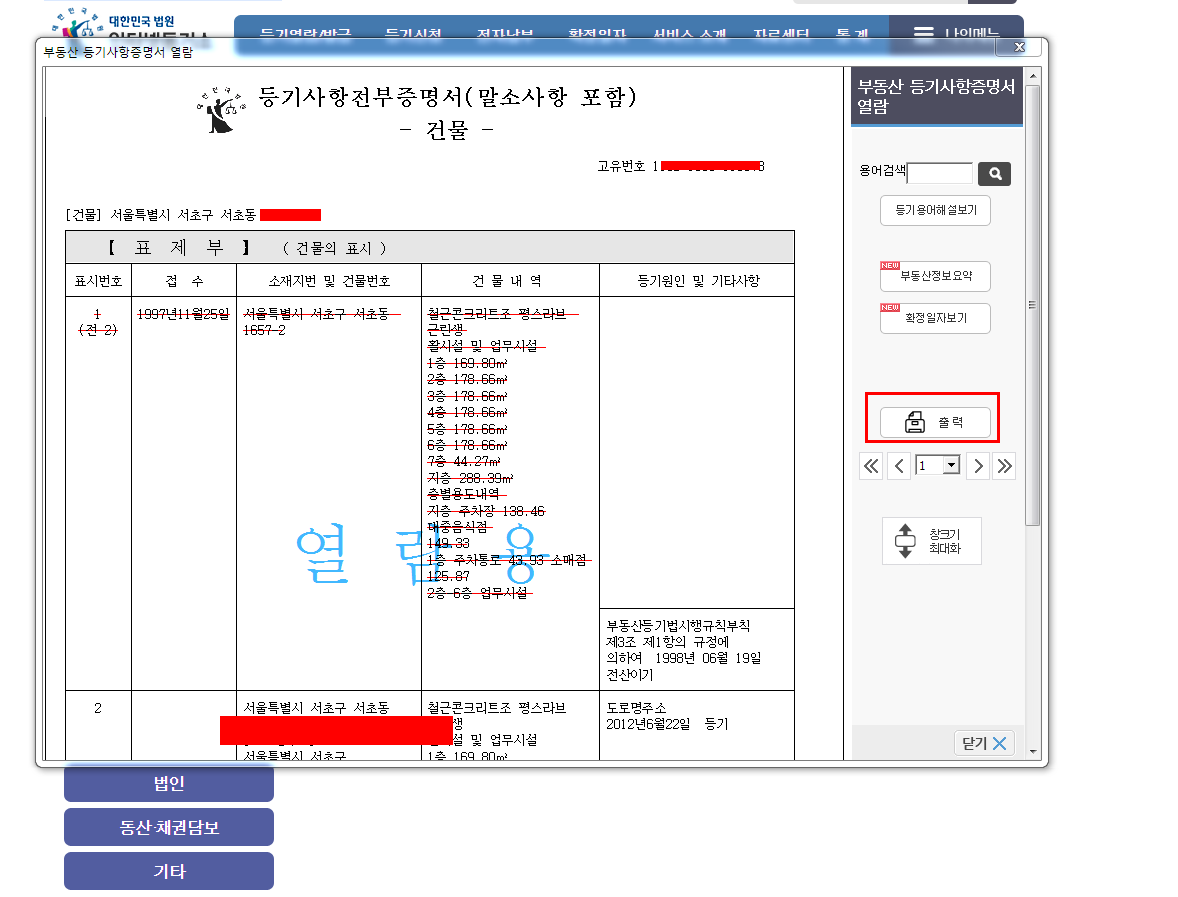
Task: Go to next page arrow
Action: (x=977, y=467)
